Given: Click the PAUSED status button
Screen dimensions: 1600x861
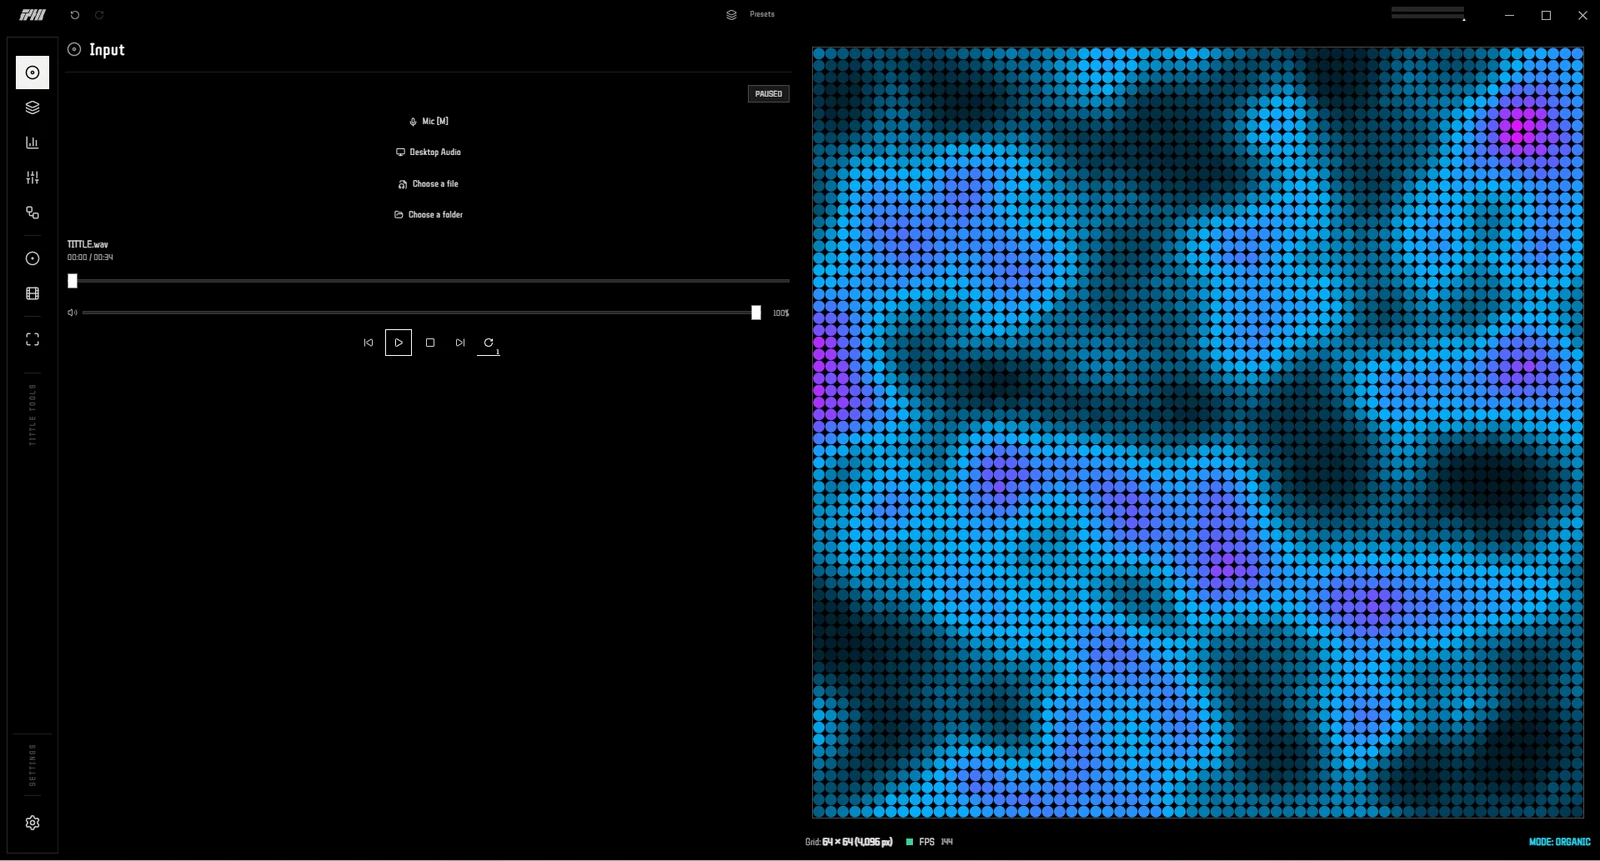Looking at the screenshot, I should (x=769, y=94).
